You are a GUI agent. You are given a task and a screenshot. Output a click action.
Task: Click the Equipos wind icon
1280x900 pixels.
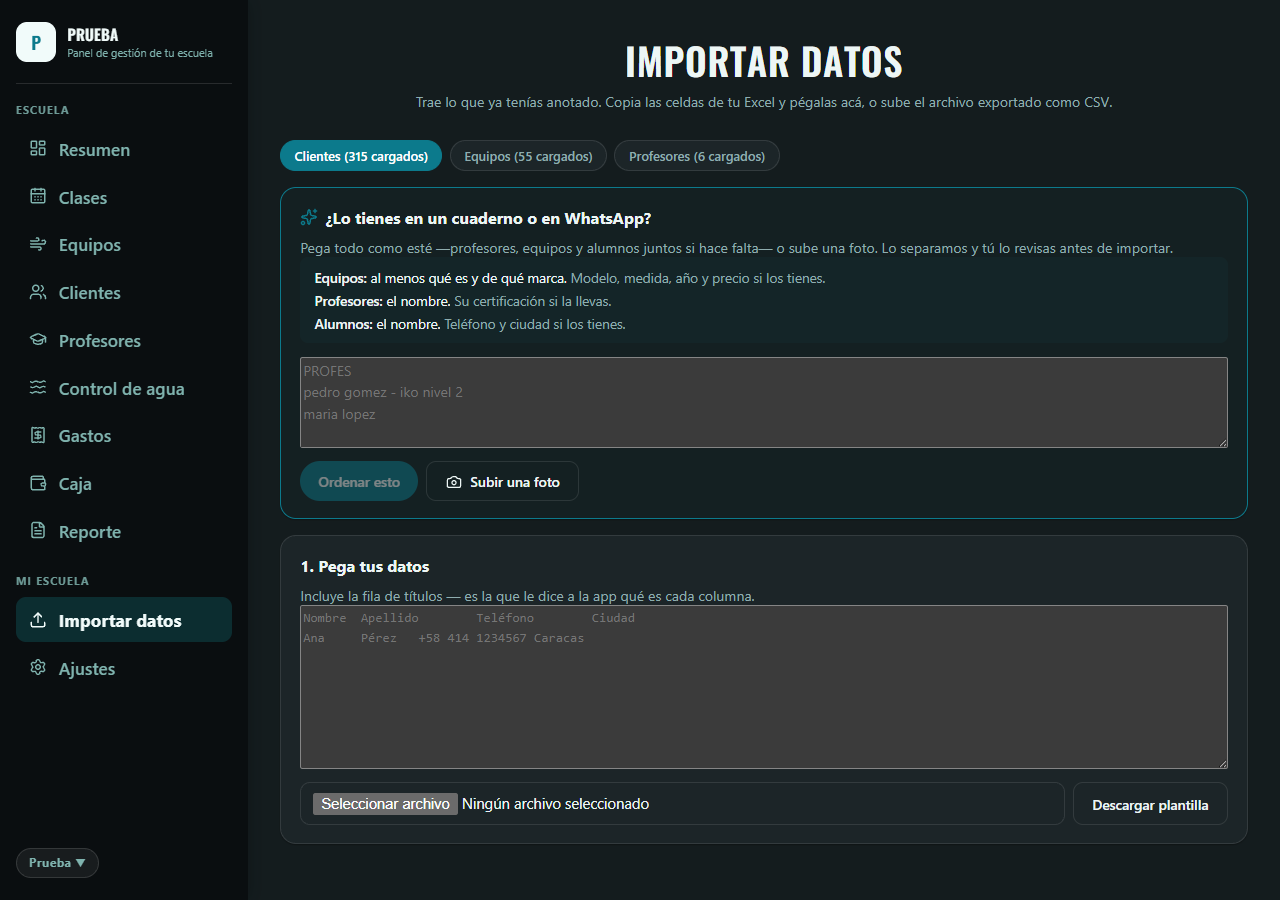[x=38, y=244]
